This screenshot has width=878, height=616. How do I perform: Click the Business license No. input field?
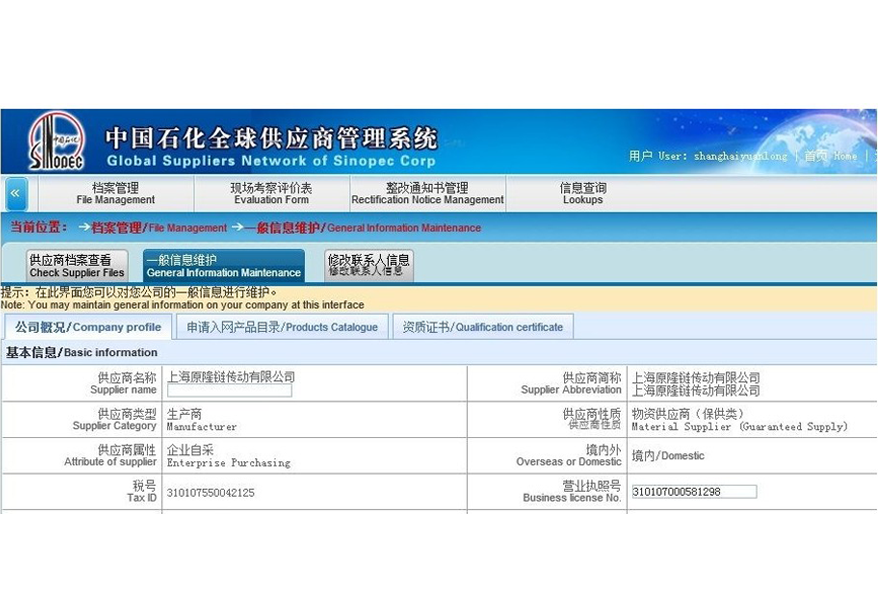click(694, 492)
